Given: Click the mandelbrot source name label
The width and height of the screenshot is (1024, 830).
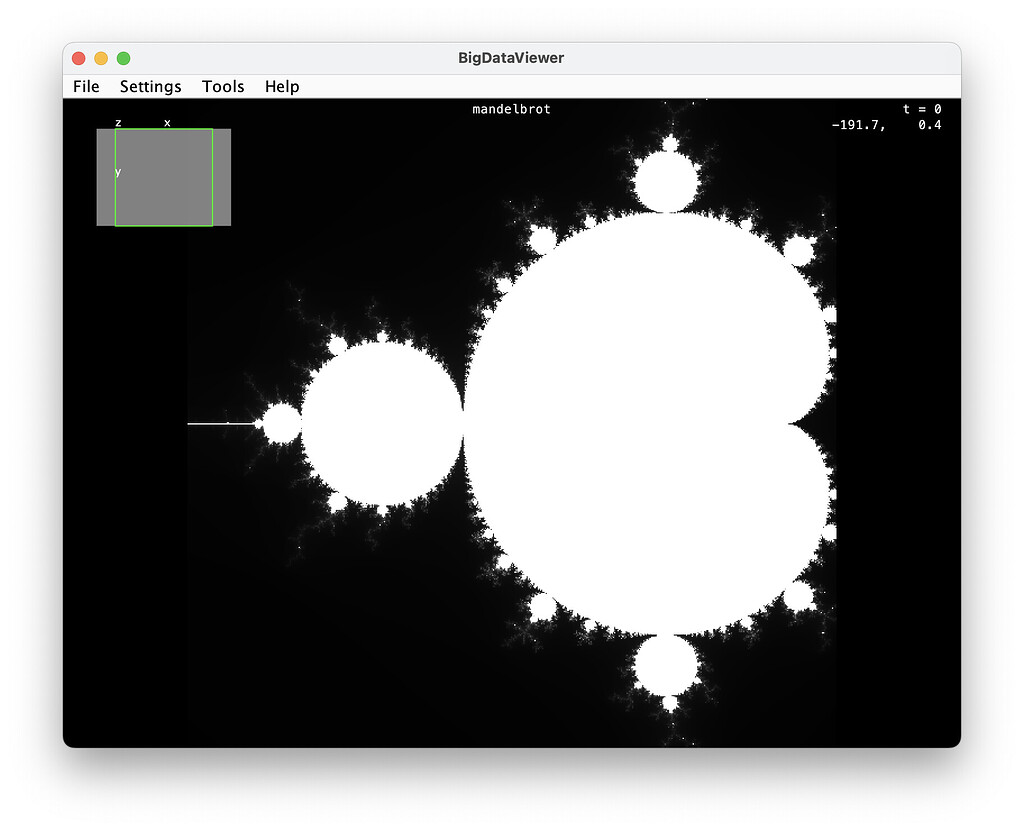Looking at the screenshot, I should [x=510, y=109].
